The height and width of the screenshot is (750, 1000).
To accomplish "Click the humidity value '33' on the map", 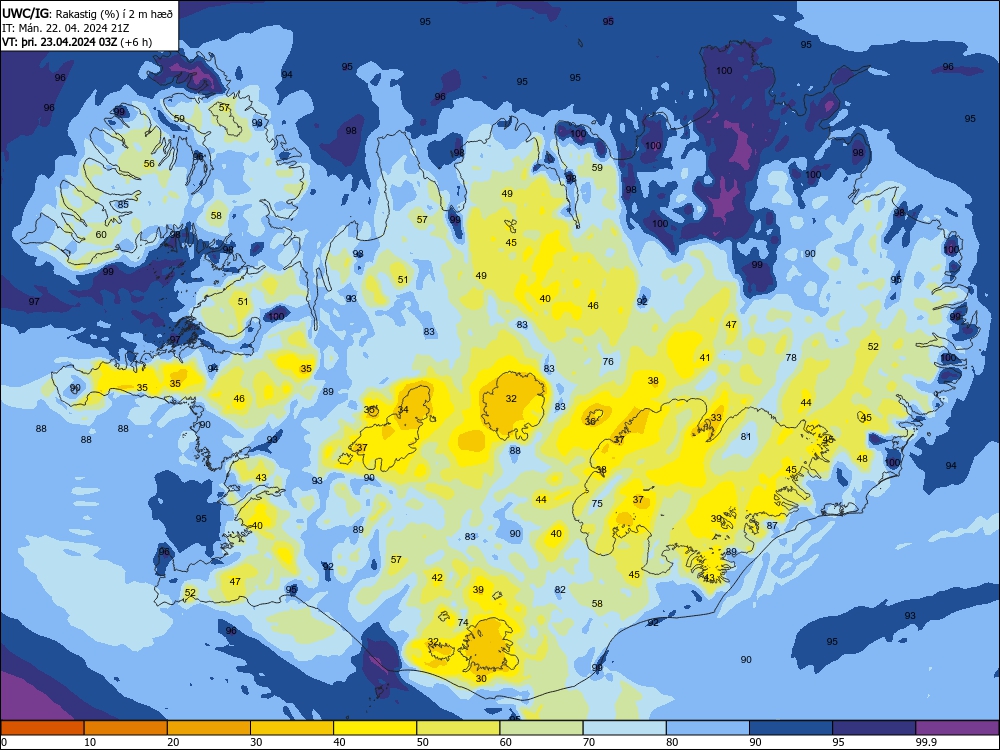I will pos(716,418).
